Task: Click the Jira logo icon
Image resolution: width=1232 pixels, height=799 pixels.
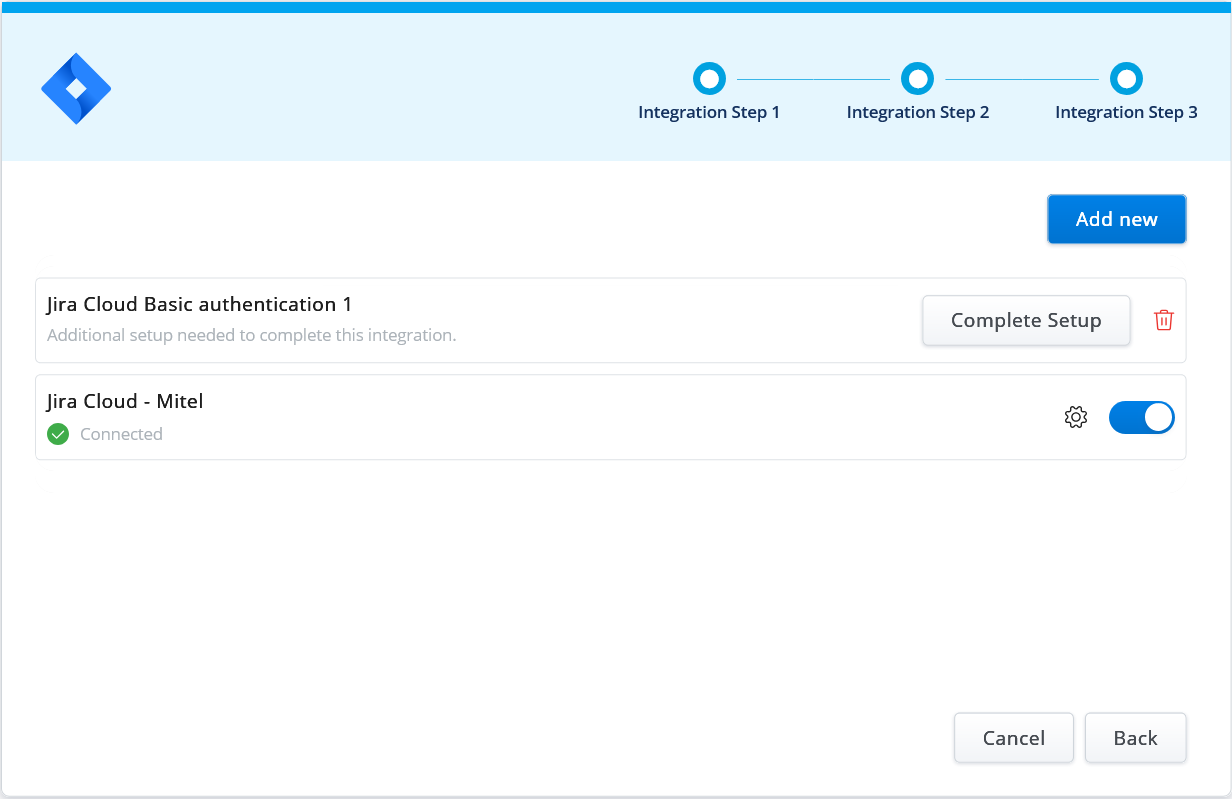Action: (76, 88)
